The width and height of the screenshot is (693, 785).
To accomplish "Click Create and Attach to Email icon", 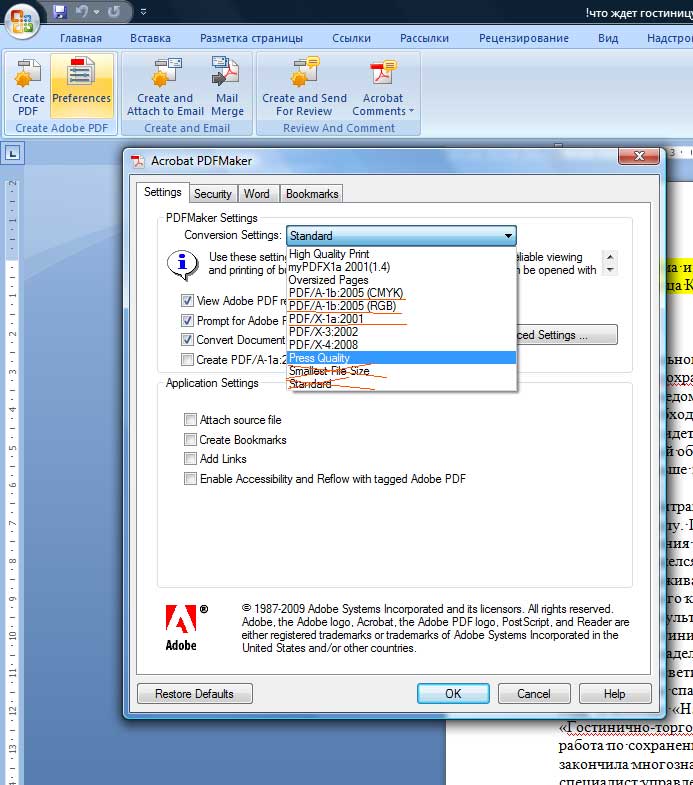I will coord(165,87).
